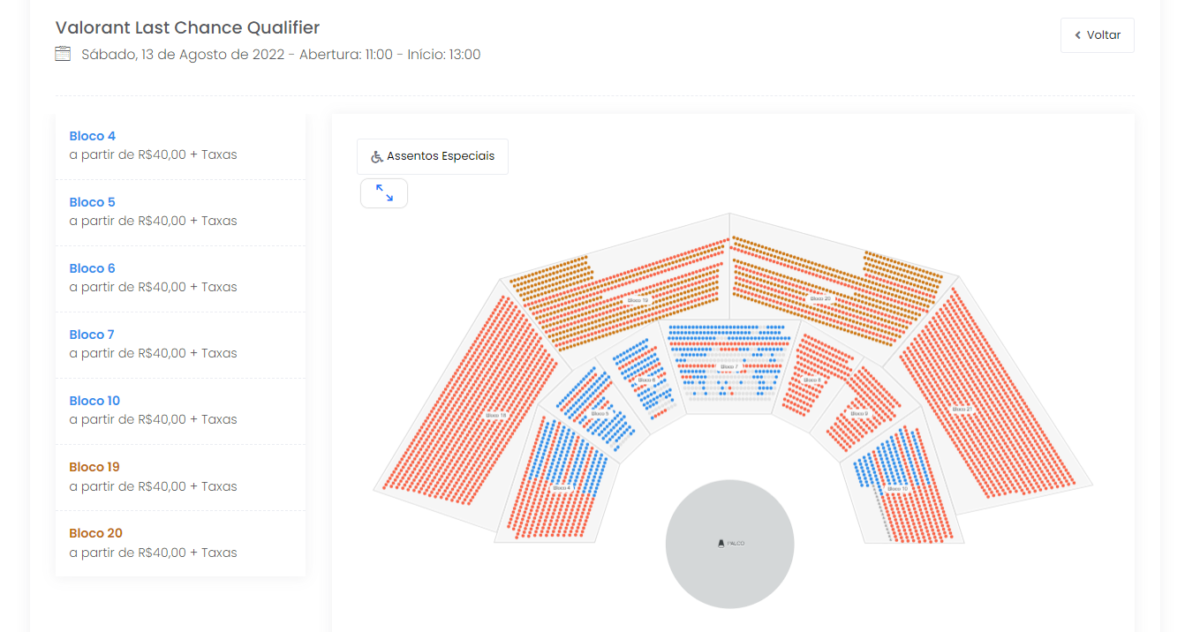Viewport: 1200px width, 632px height.
Task: Click the wheelchair Assentos Especiais icon
Action: coord(377,157)
